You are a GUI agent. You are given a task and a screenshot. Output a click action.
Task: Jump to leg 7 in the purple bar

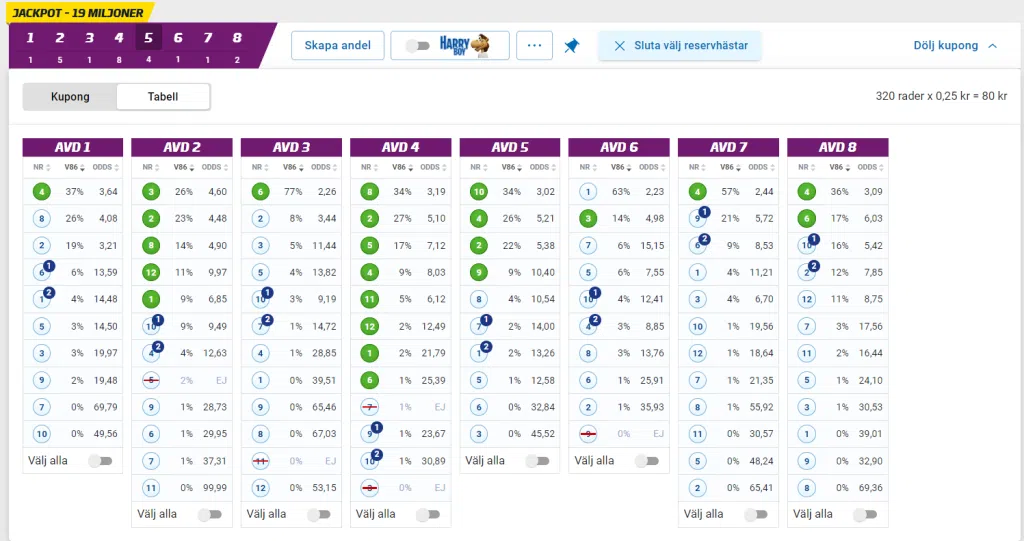[x=207, y=39]
